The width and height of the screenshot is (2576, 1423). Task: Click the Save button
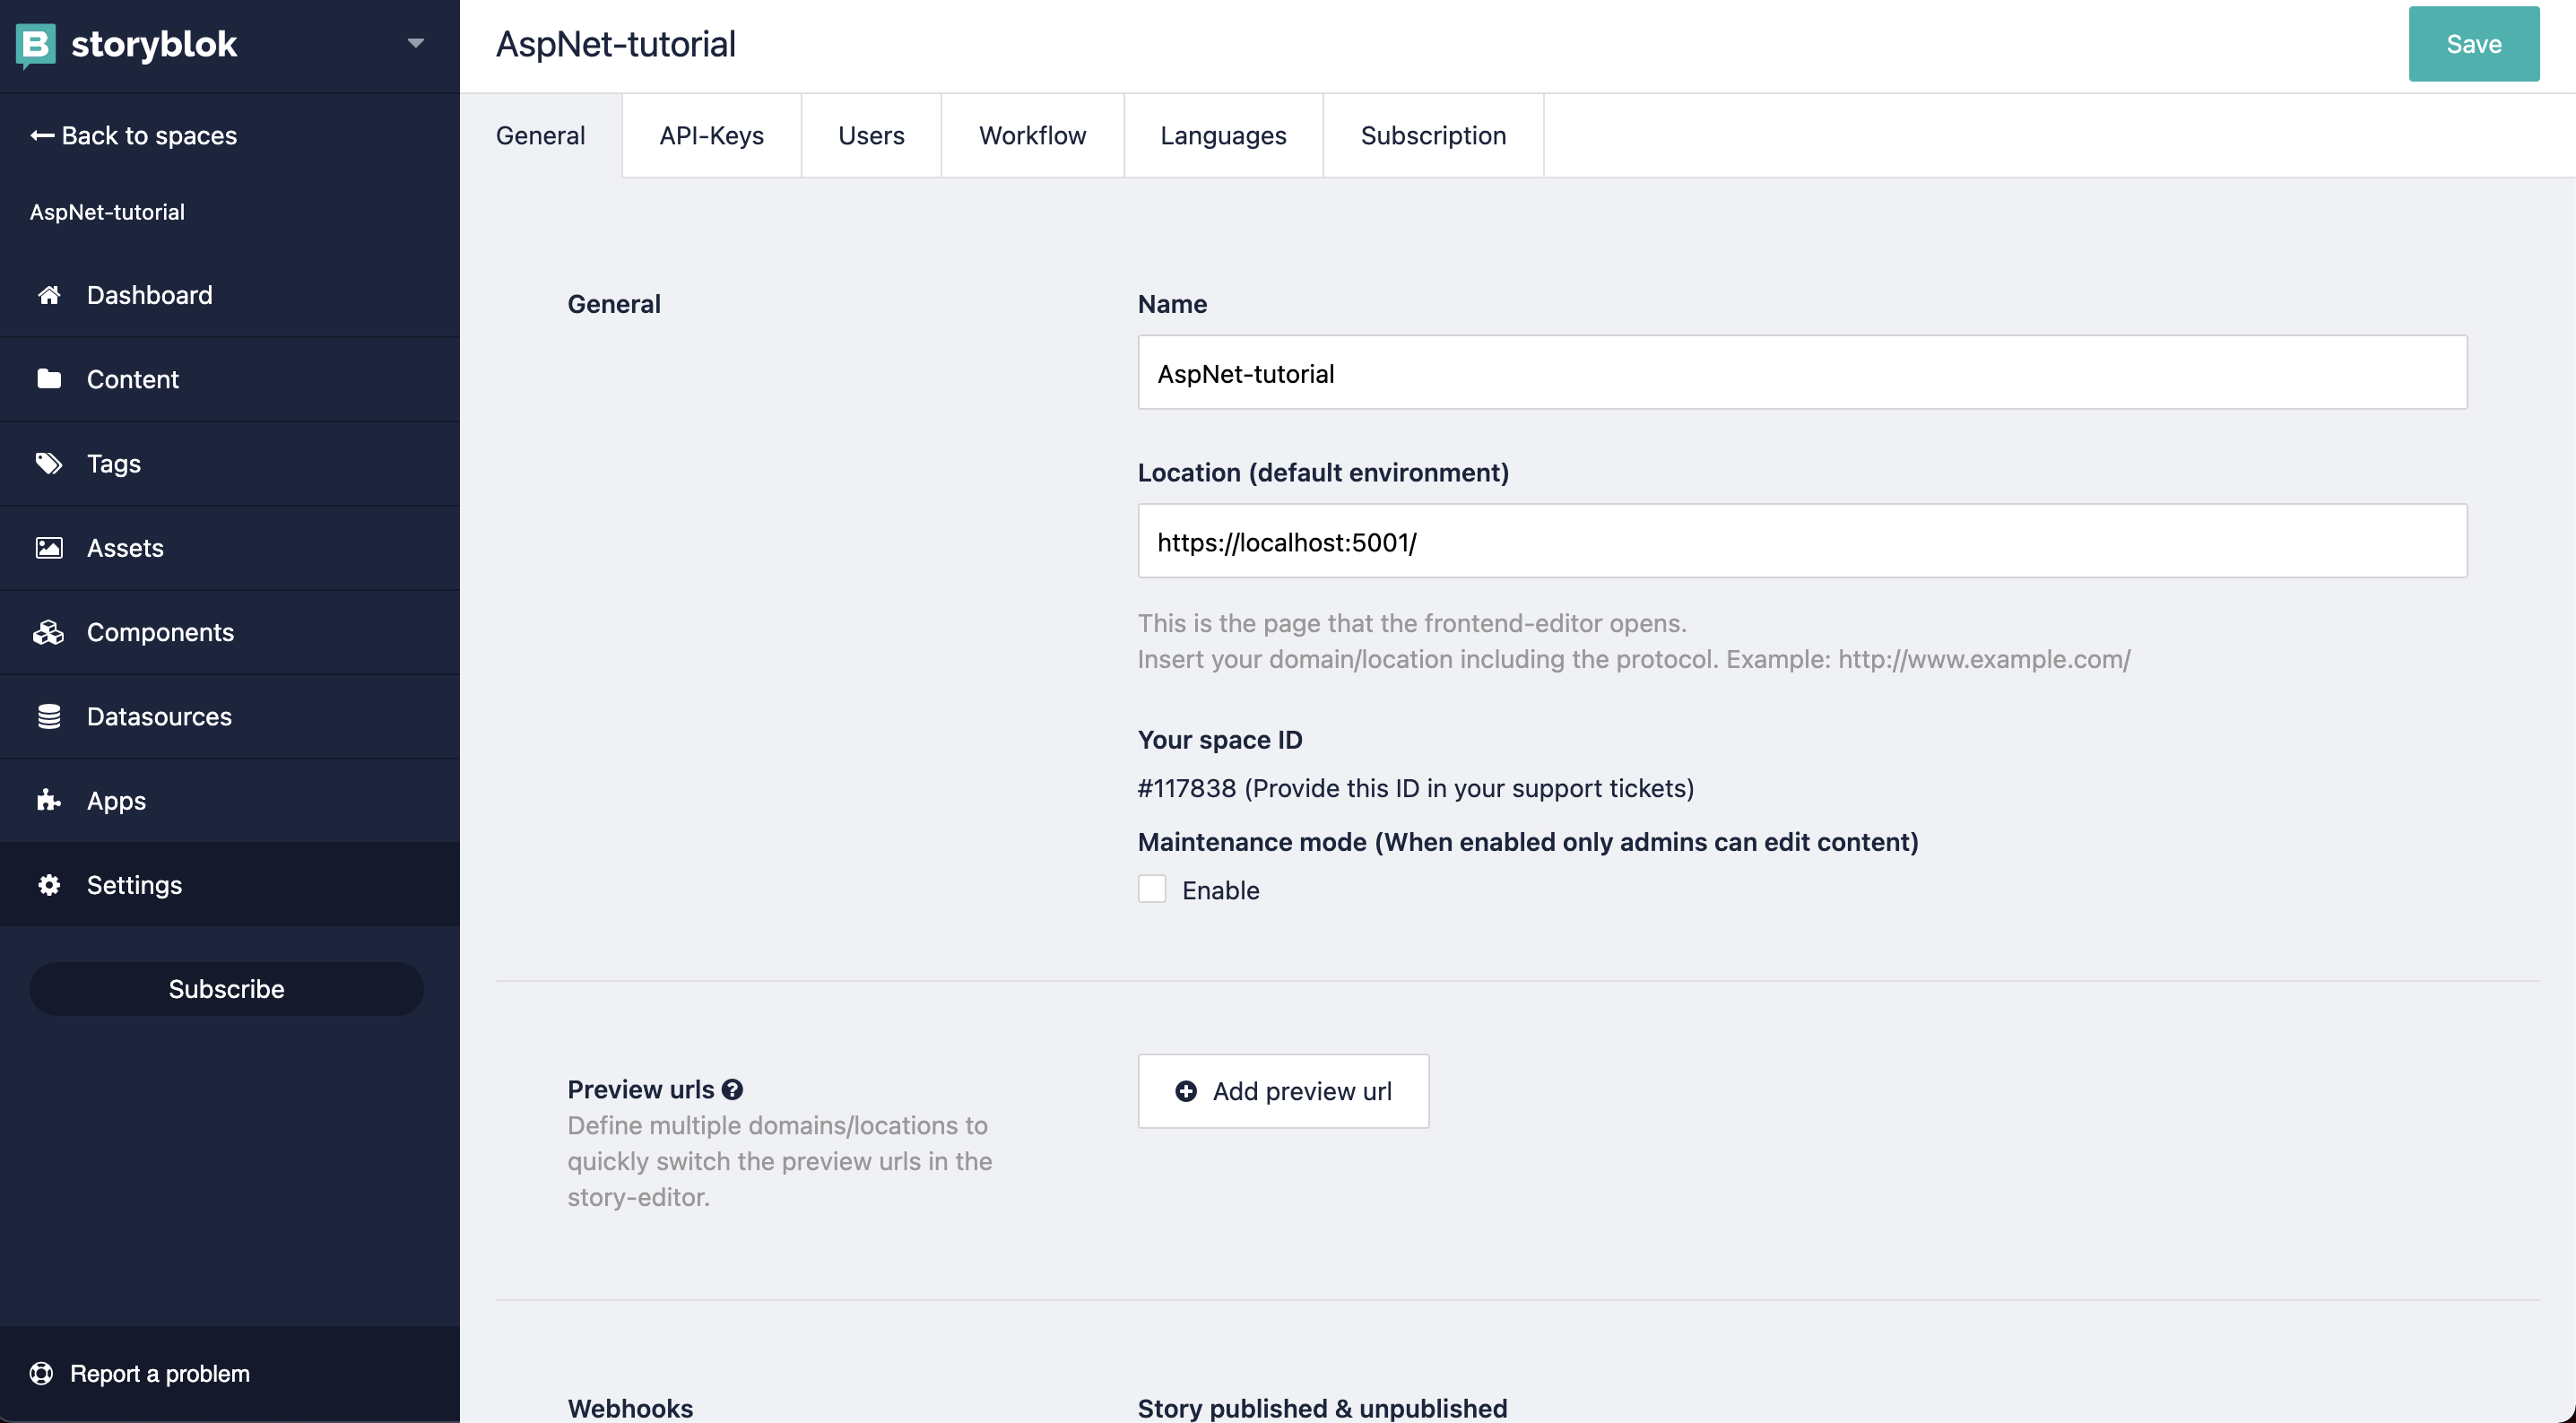click(2474, 44)
